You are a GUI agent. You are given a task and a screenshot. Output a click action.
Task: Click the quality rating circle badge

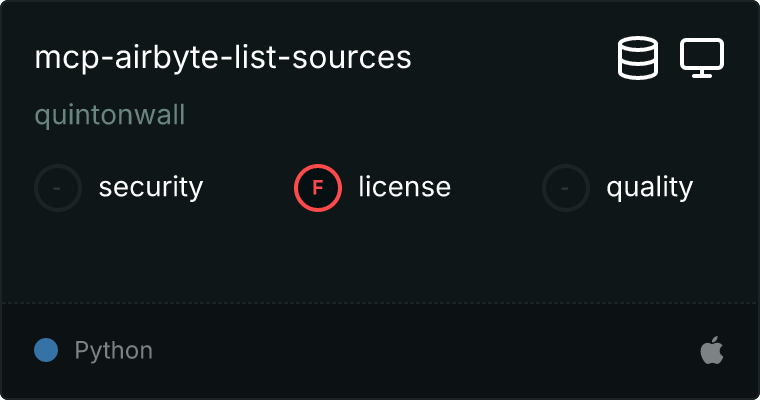pyautogui.click(x=566, y=187)
